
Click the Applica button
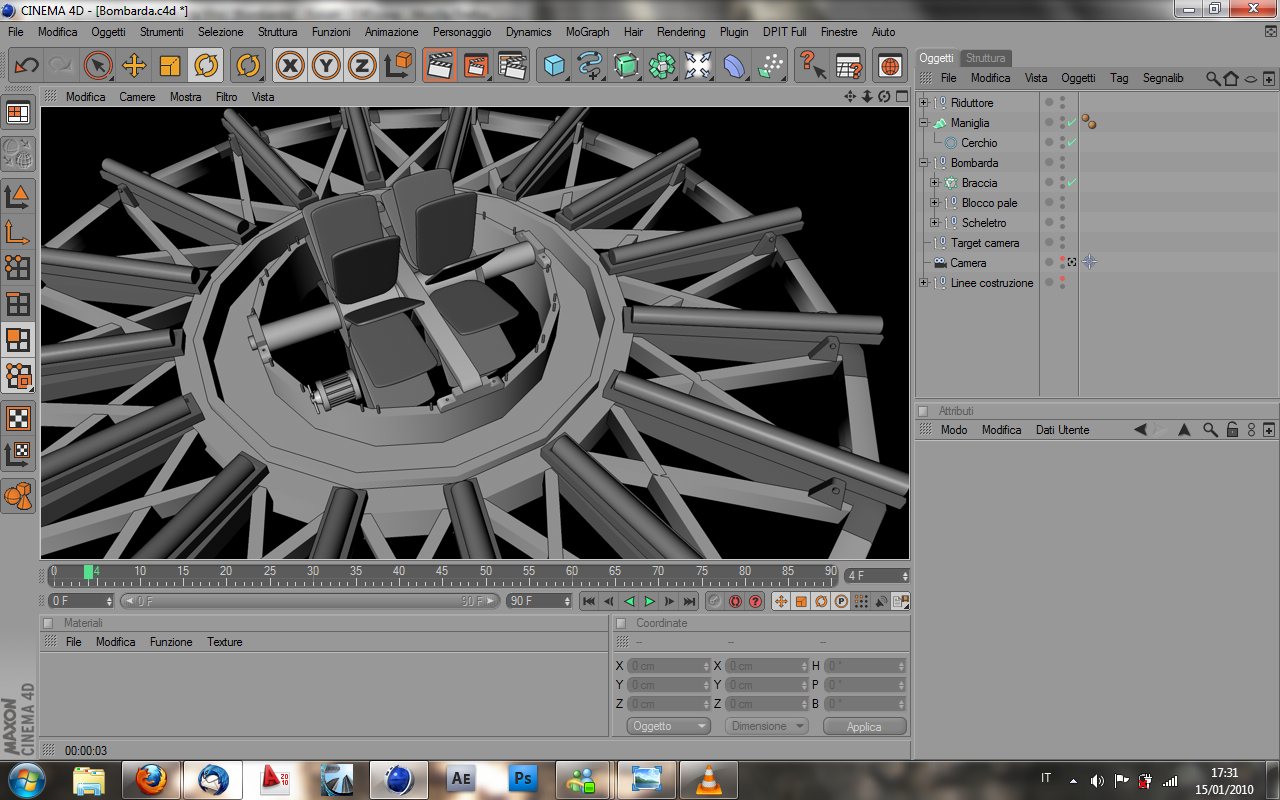(864, 727)
